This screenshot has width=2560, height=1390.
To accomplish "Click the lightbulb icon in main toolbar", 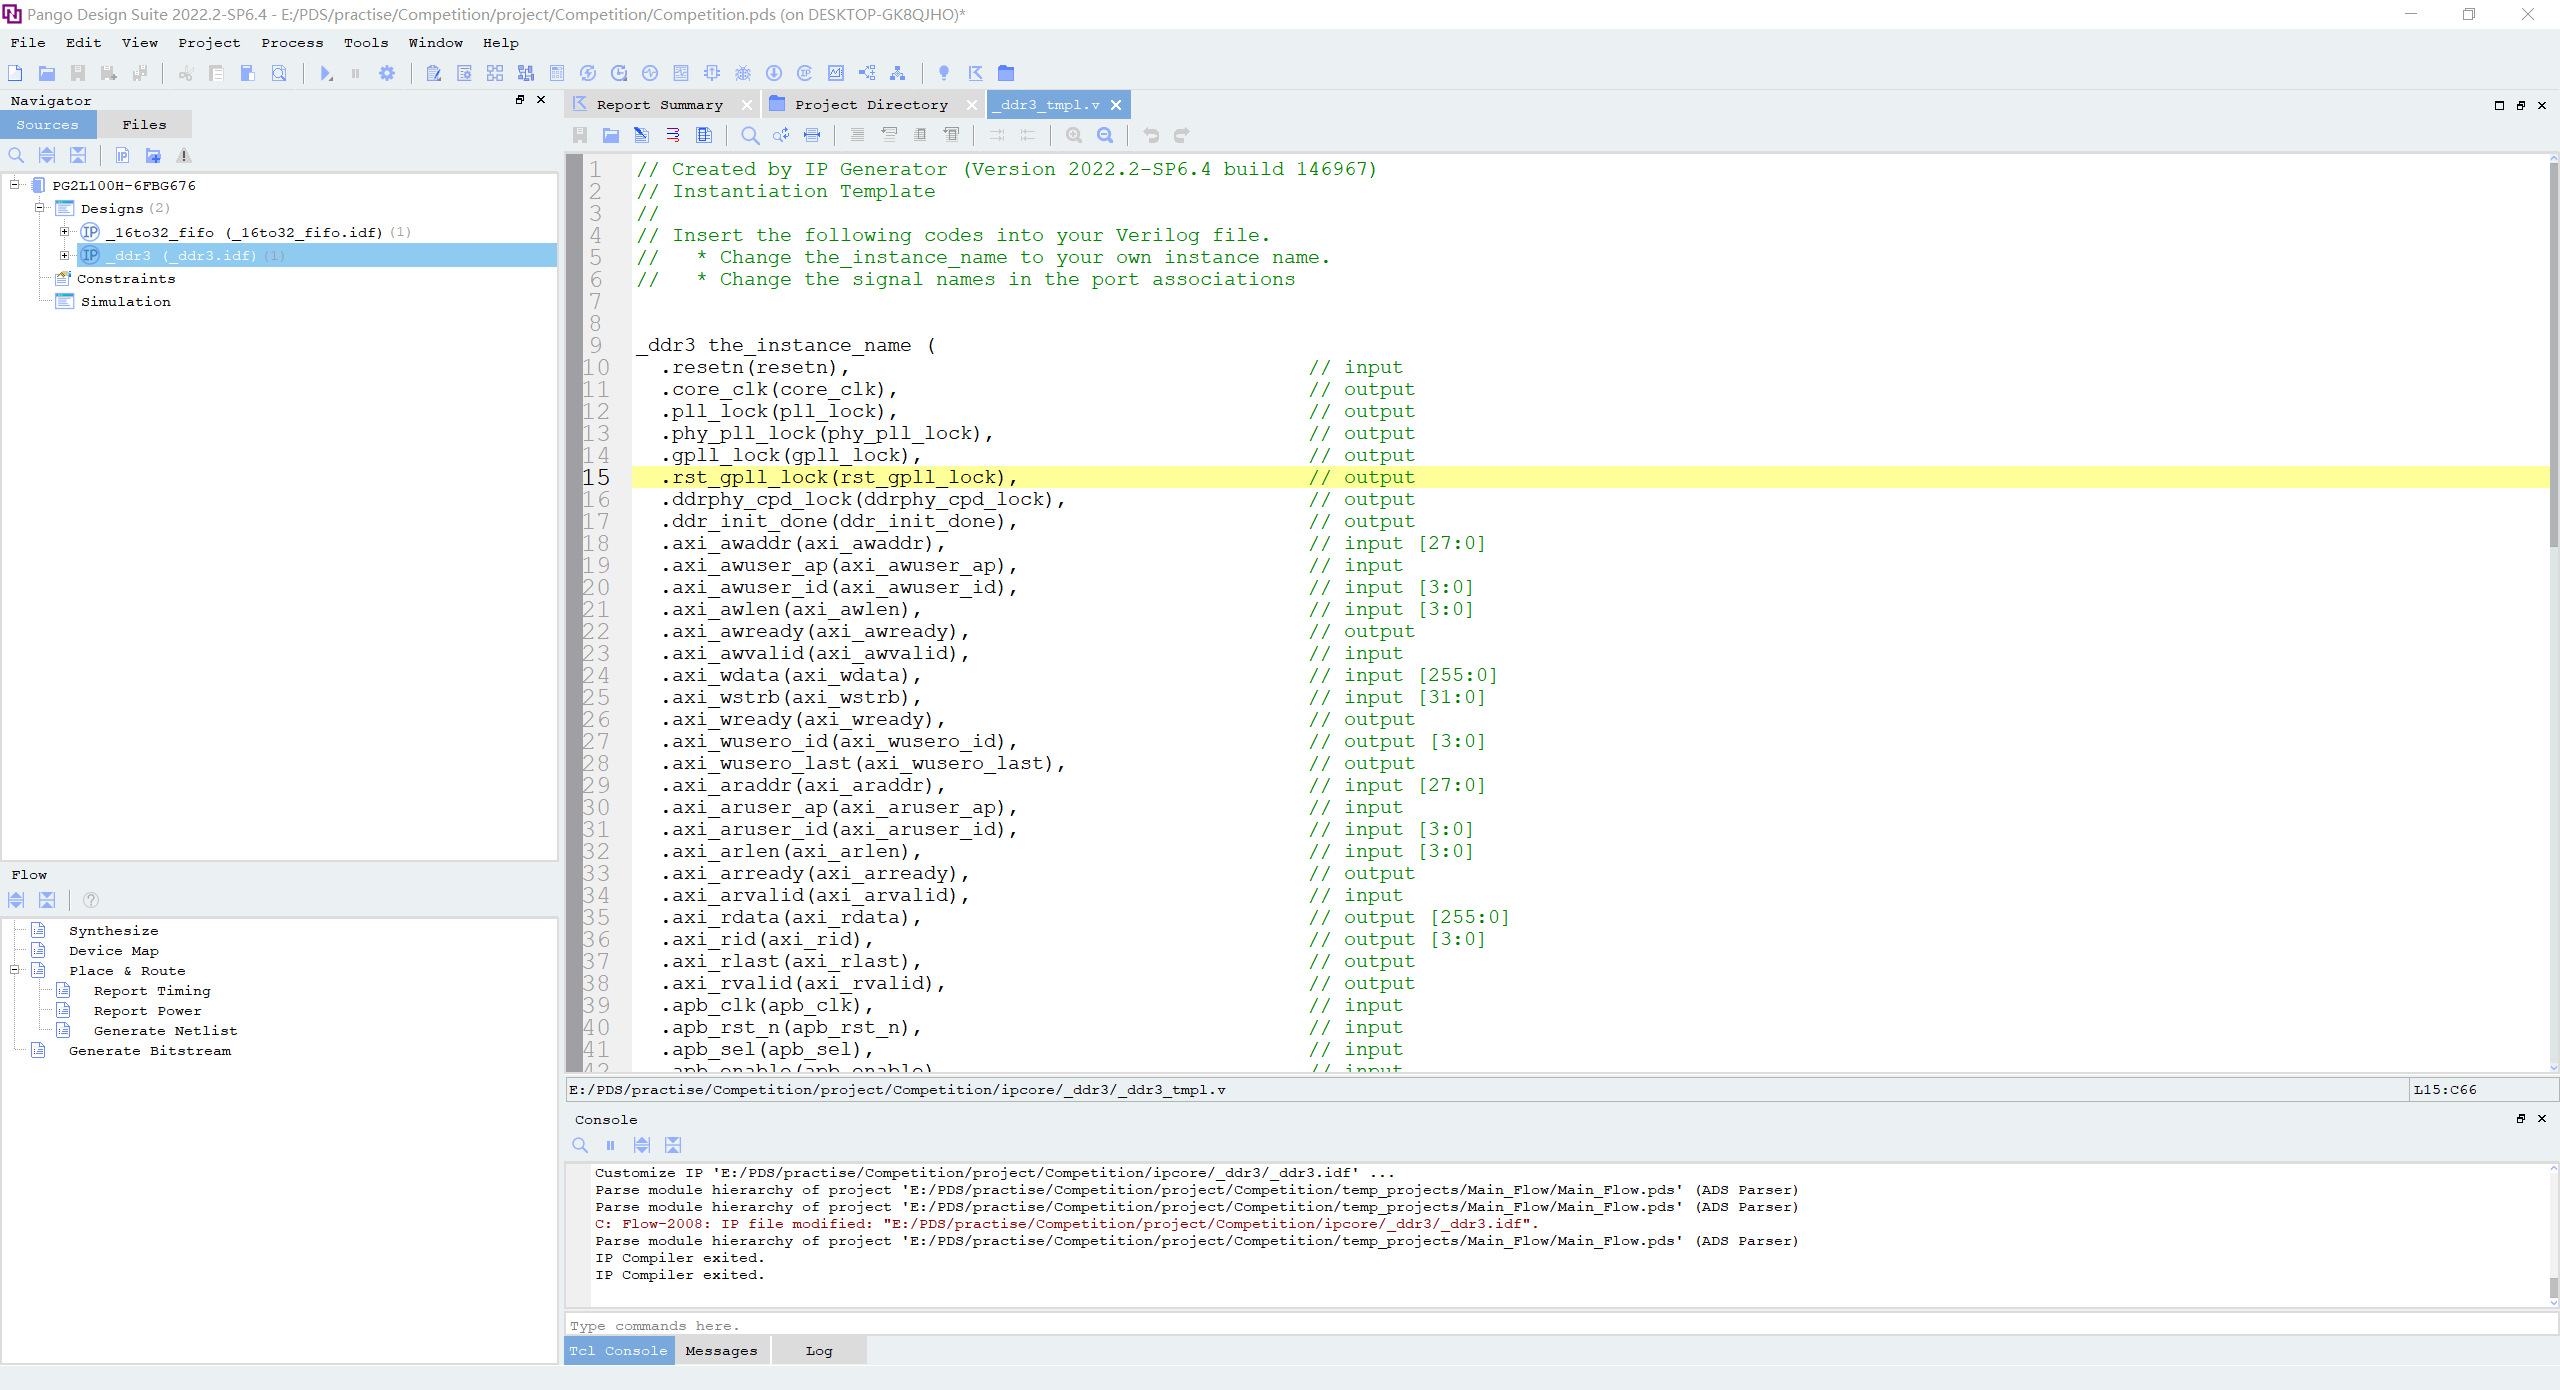I will click(x=943, y=73).
